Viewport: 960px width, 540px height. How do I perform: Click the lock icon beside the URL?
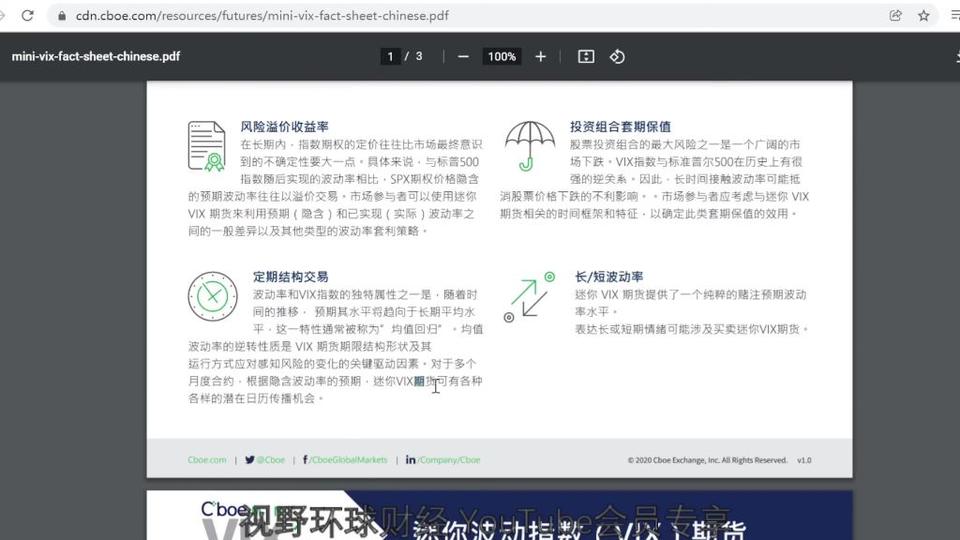click(62, 16)
